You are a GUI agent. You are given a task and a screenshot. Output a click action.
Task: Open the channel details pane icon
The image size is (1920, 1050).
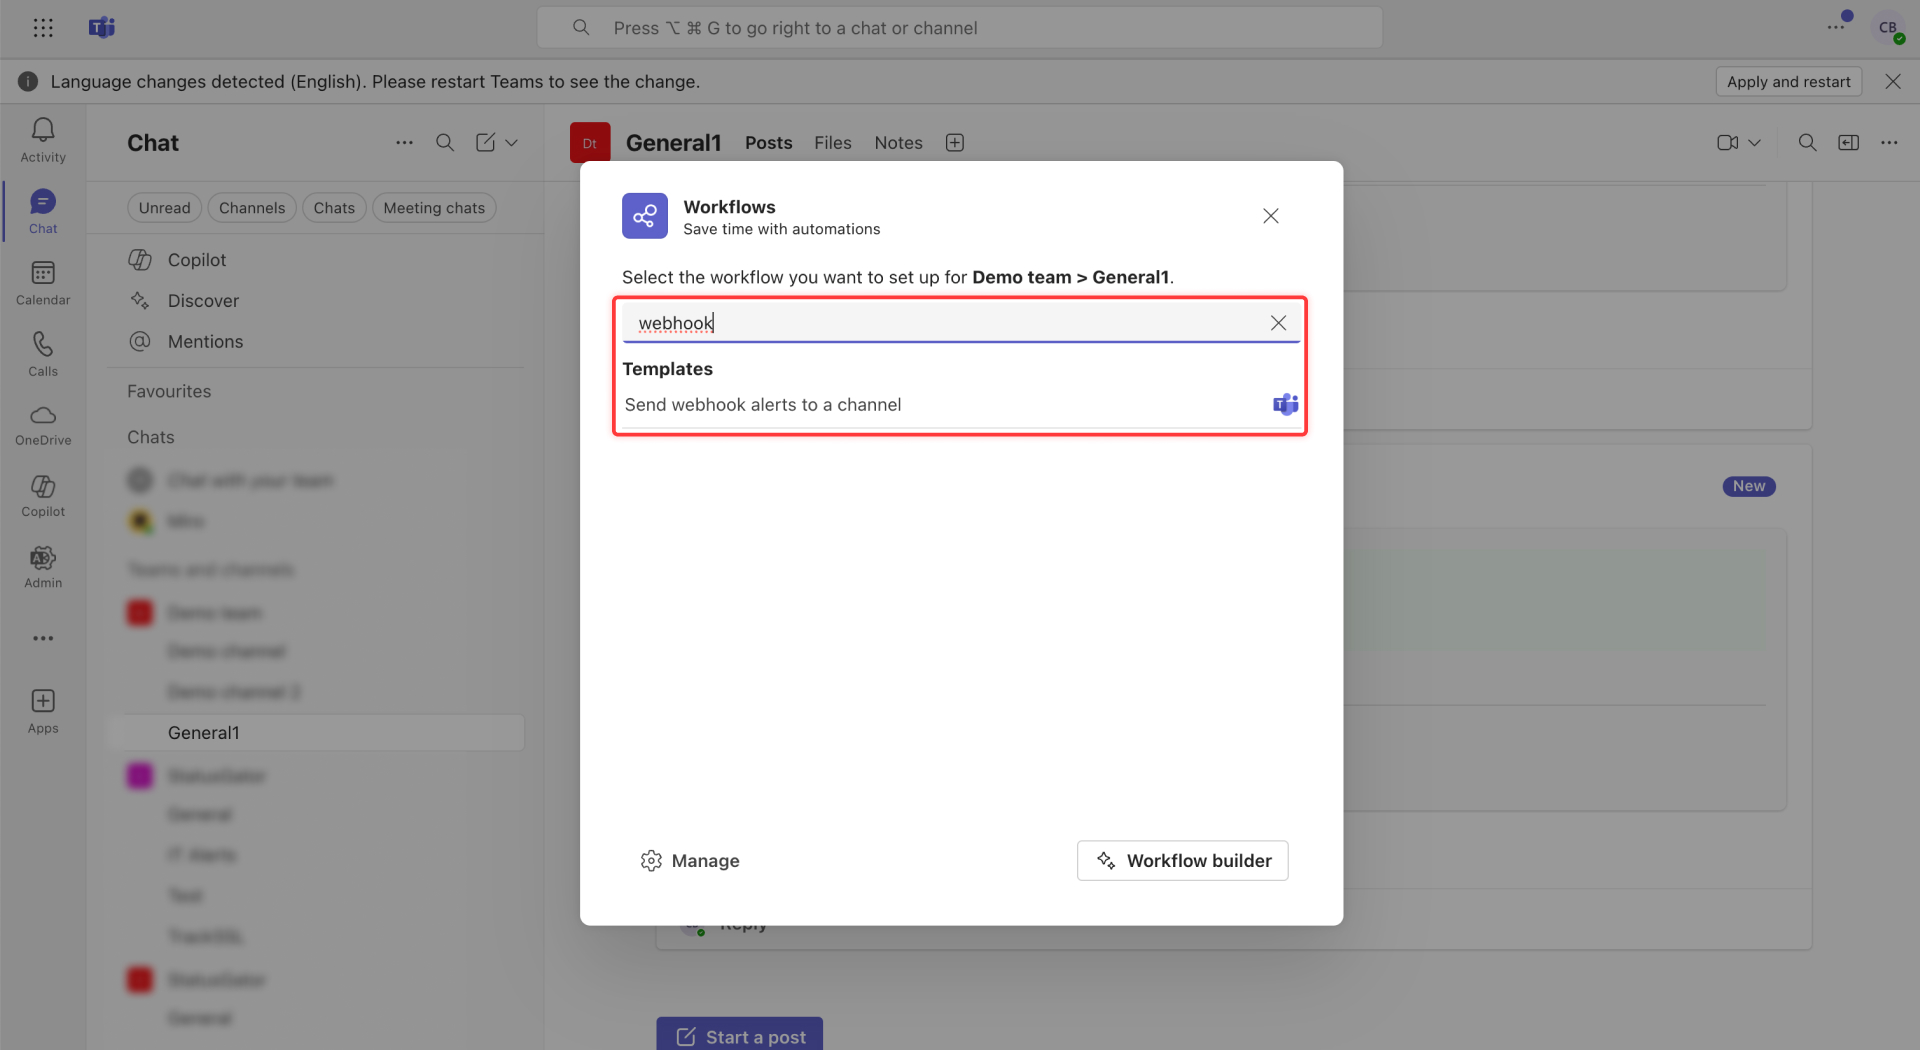(1848, 143)
